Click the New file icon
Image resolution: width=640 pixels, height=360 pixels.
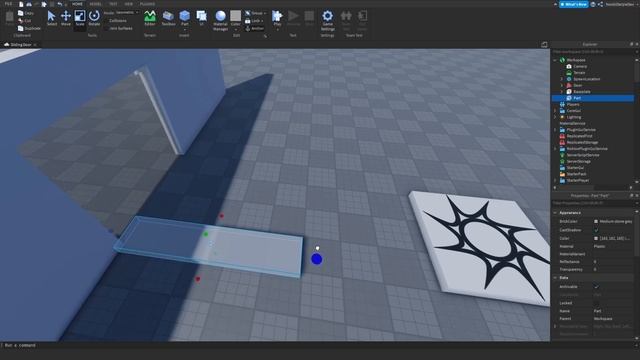pos(21,4)
